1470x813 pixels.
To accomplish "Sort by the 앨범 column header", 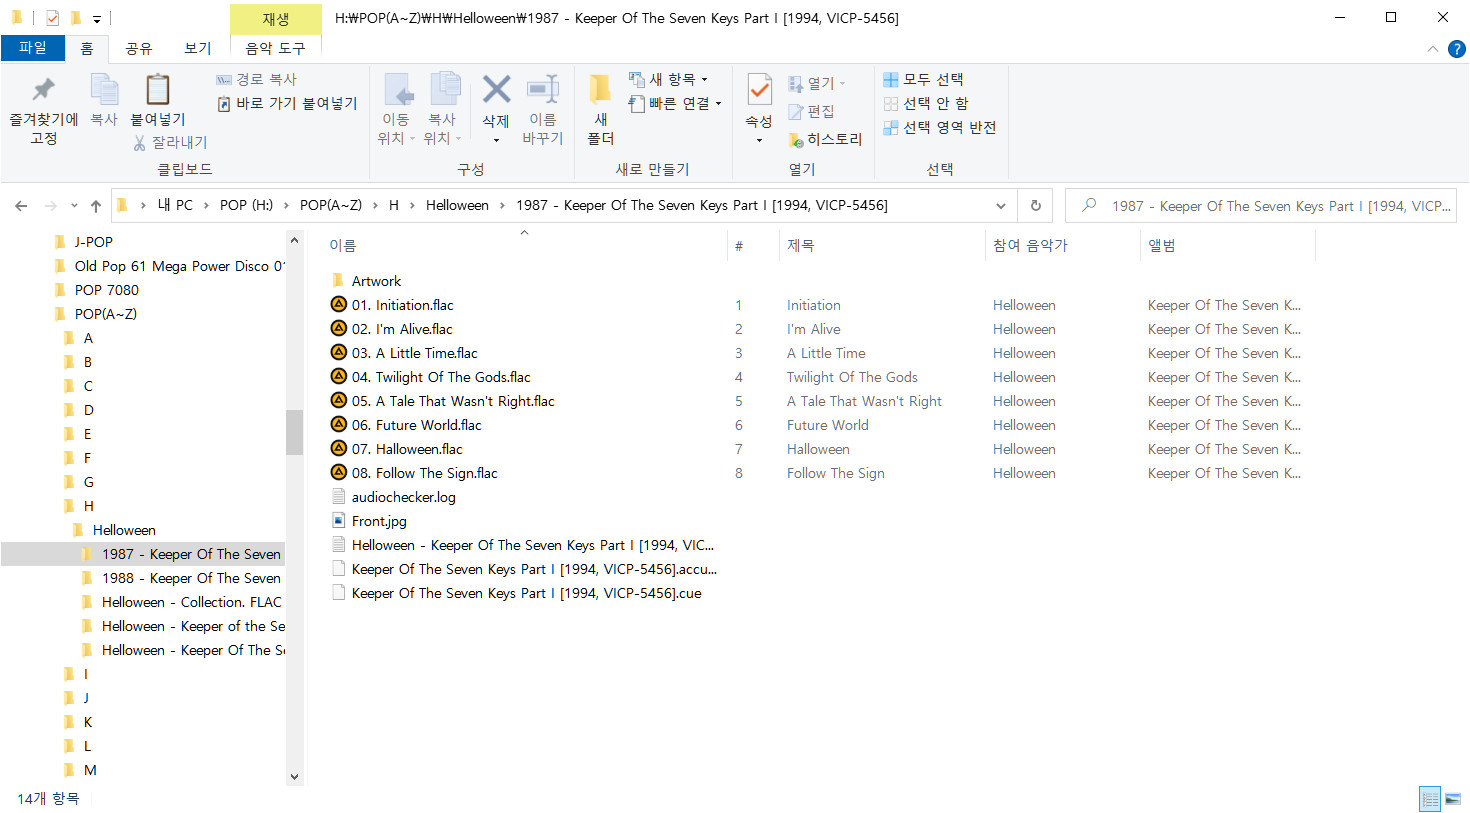I will (x=1162, y=245).
